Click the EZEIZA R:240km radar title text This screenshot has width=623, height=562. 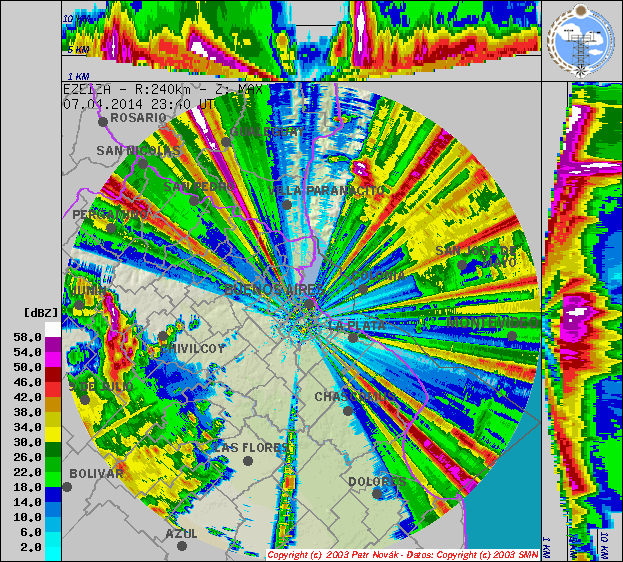(x=163, y=89)
